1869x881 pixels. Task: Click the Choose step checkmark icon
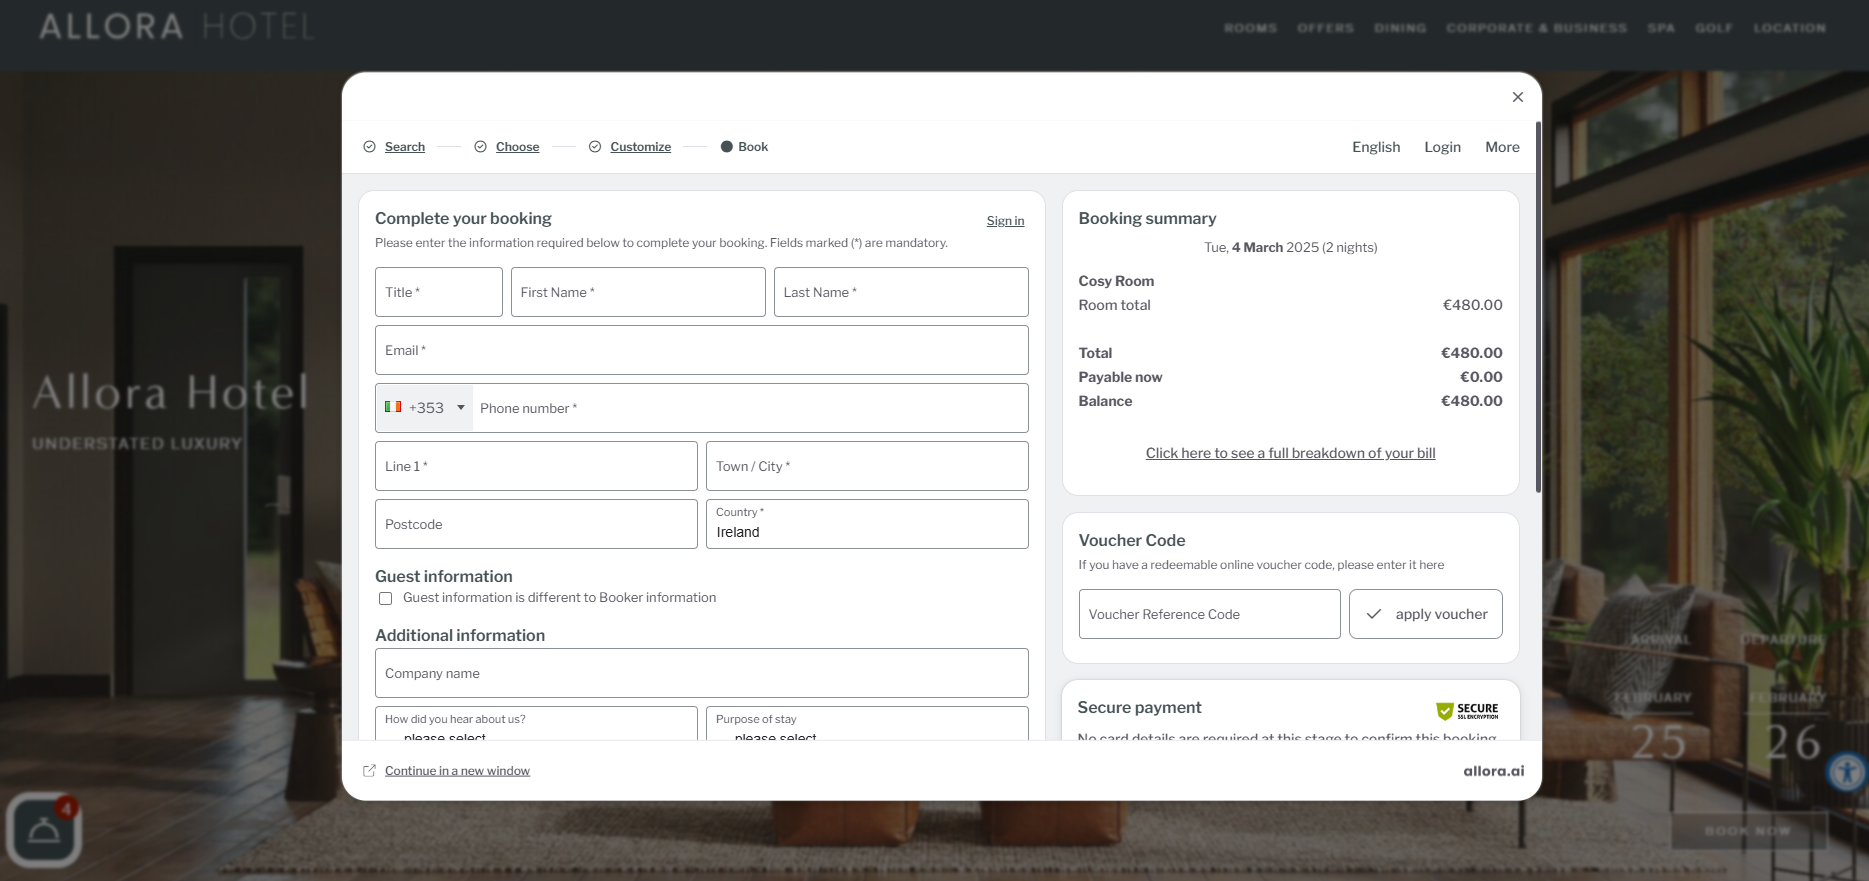(481, 147)
